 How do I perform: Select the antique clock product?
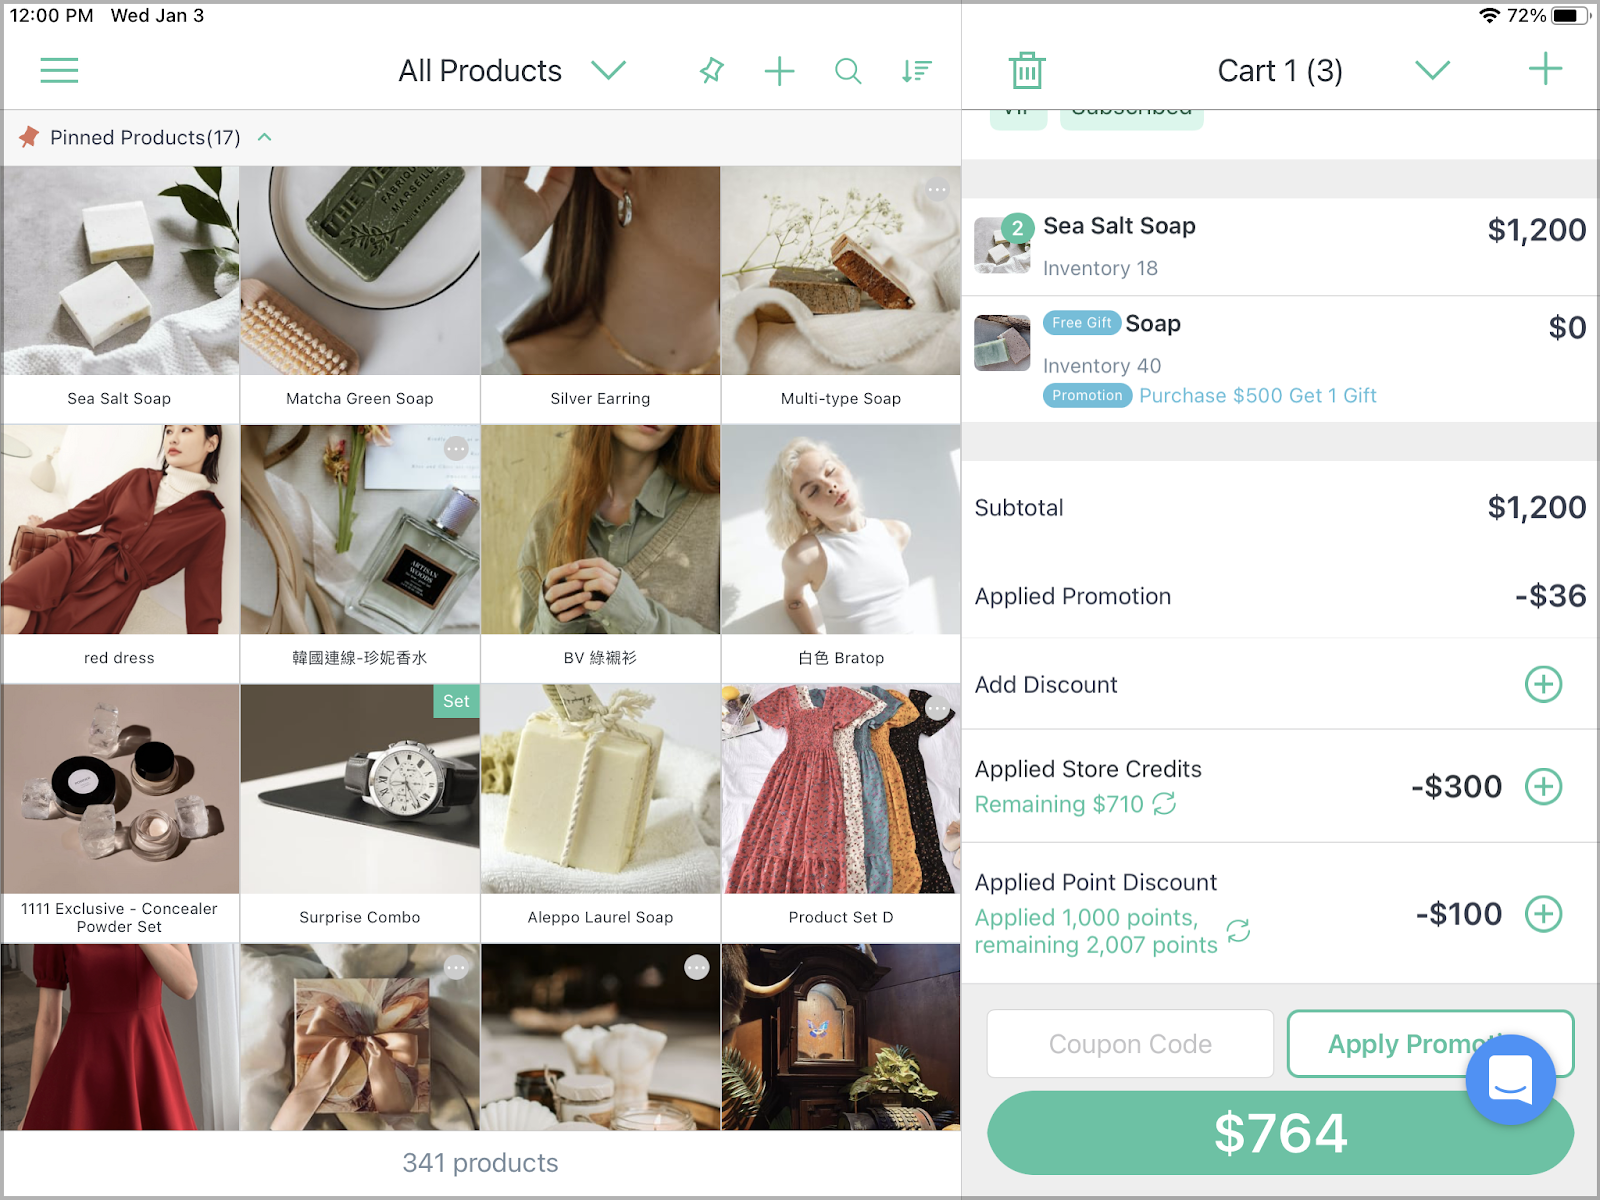click(841, 1037)
